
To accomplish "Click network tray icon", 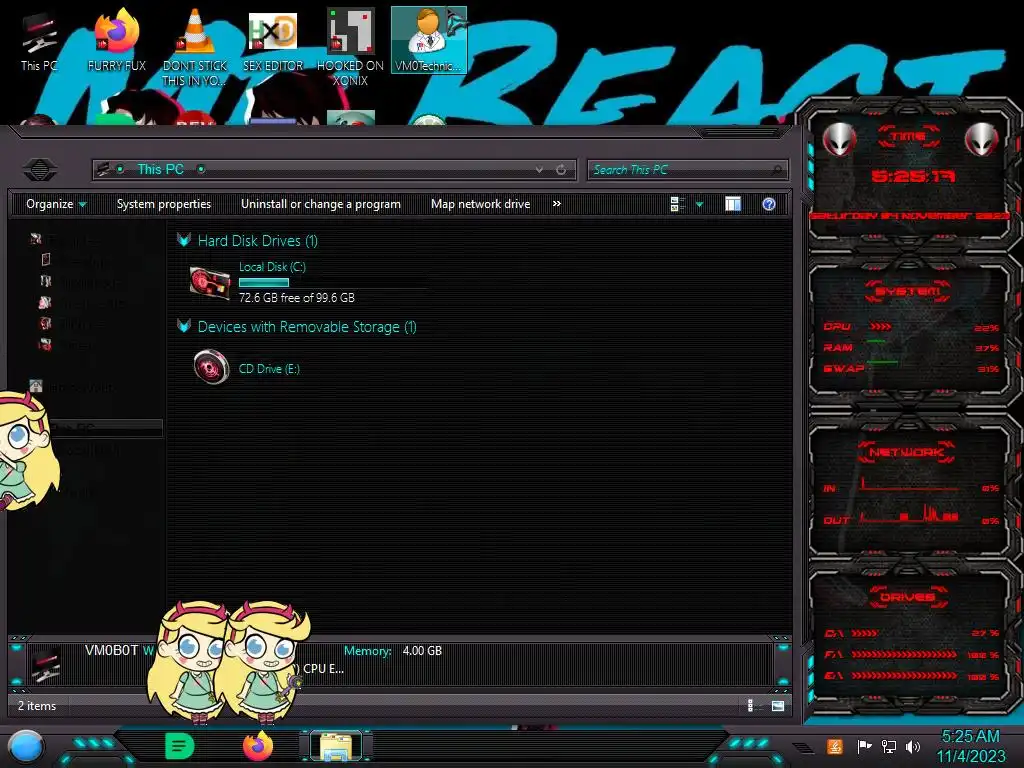I will pyautogui.click(x=888, y=746).
